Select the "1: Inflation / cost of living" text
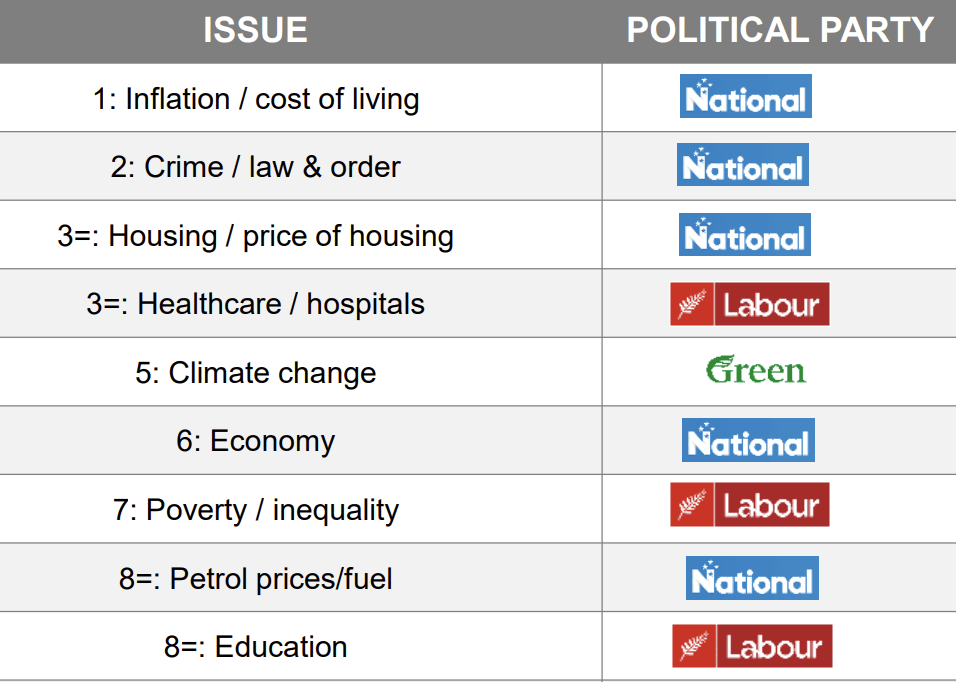 click(256, 99)
